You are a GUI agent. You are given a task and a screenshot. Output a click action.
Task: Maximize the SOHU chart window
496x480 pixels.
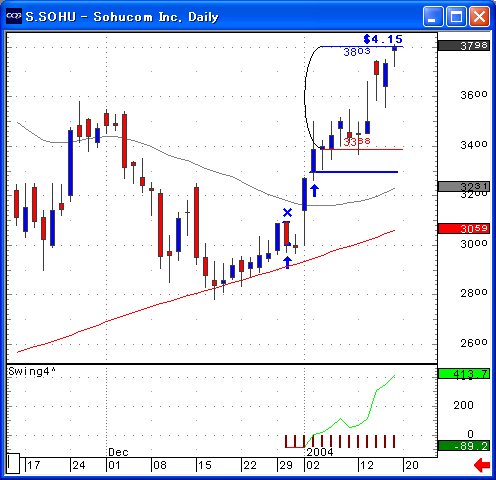point(456,16)
